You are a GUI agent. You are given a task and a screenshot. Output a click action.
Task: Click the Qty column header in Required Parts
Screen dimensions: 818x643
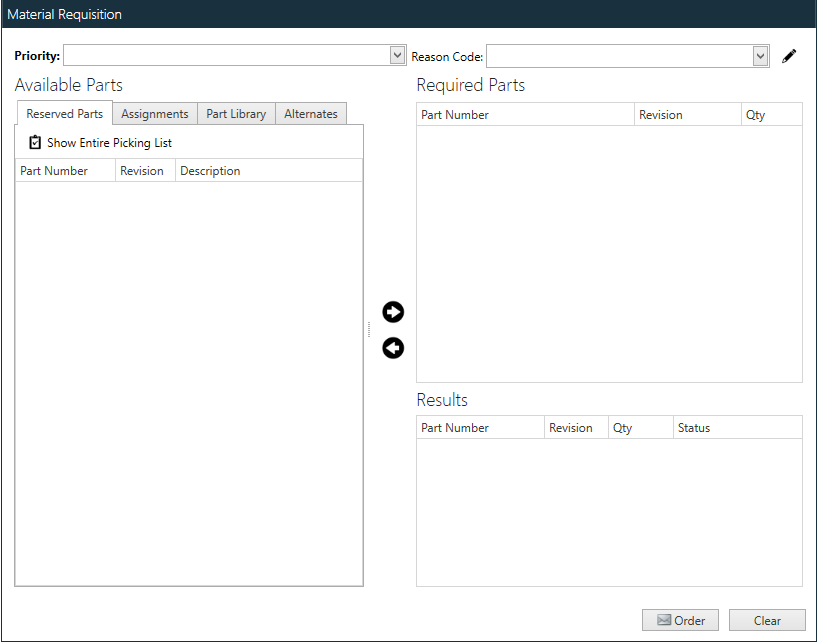pos(757,114)
